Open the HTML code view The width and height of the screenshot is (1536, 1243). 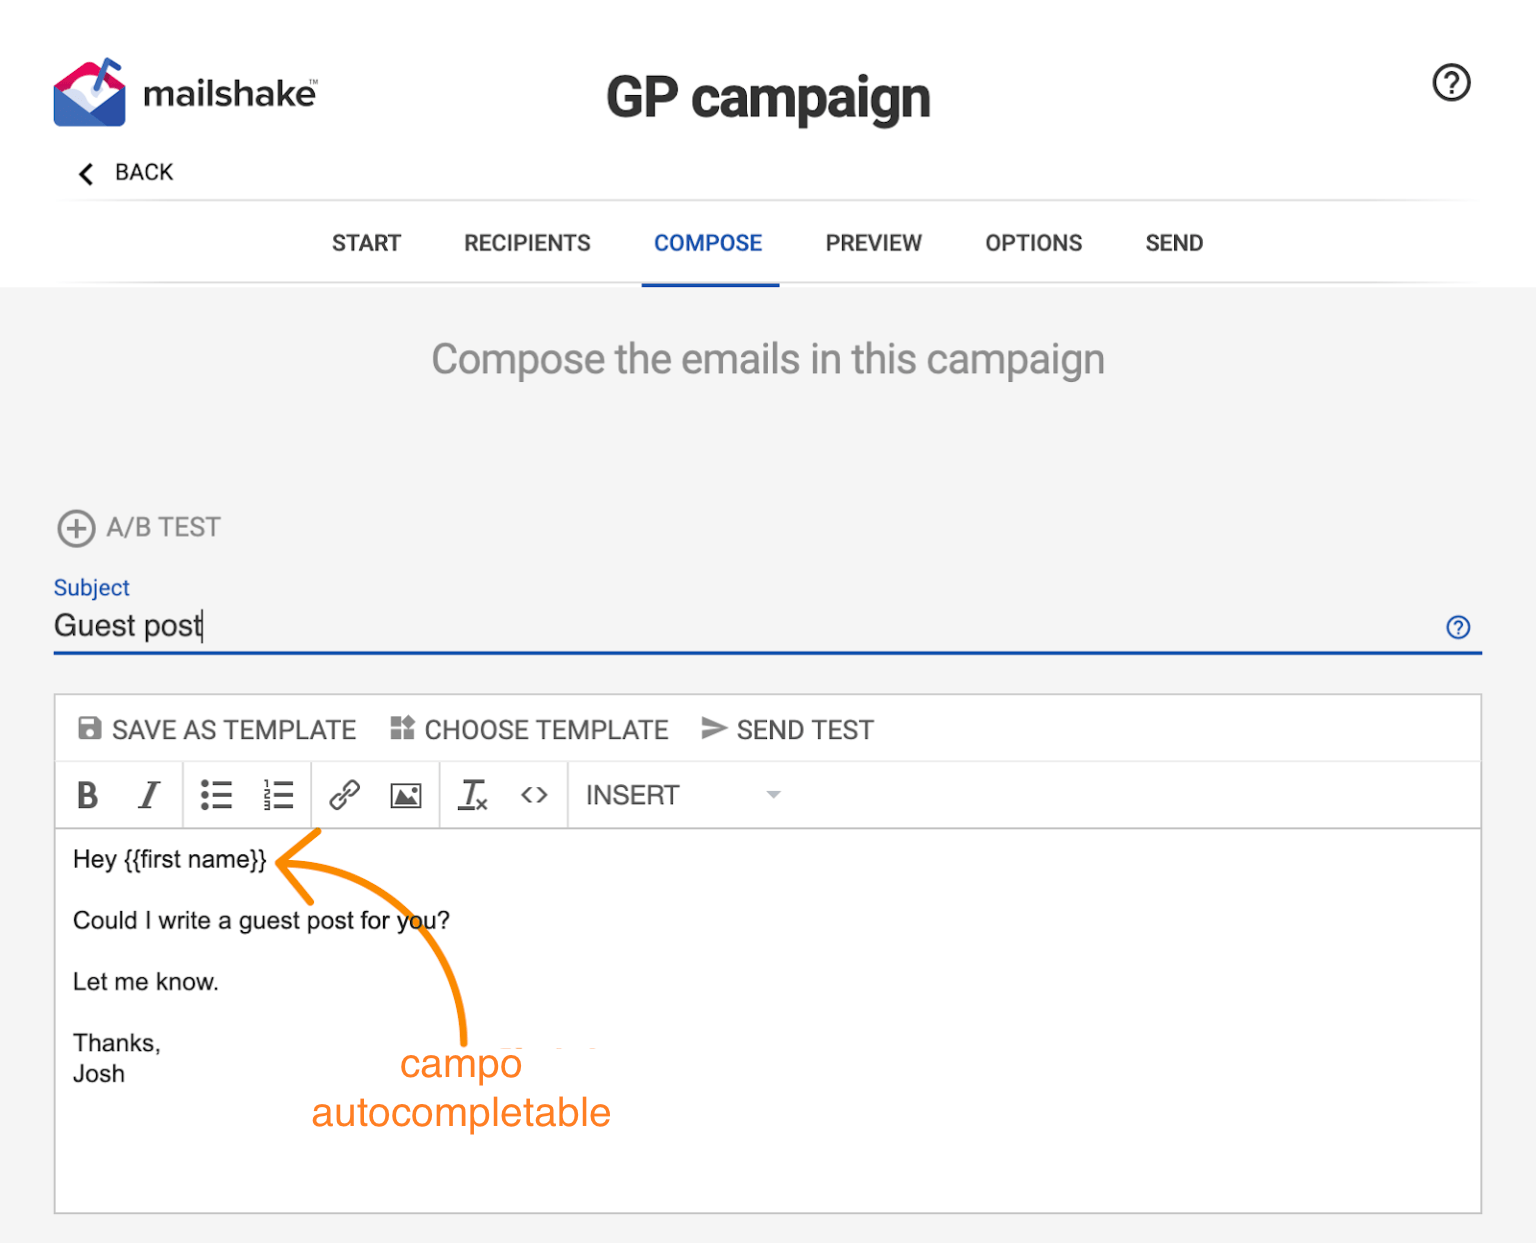pos(534,795)
